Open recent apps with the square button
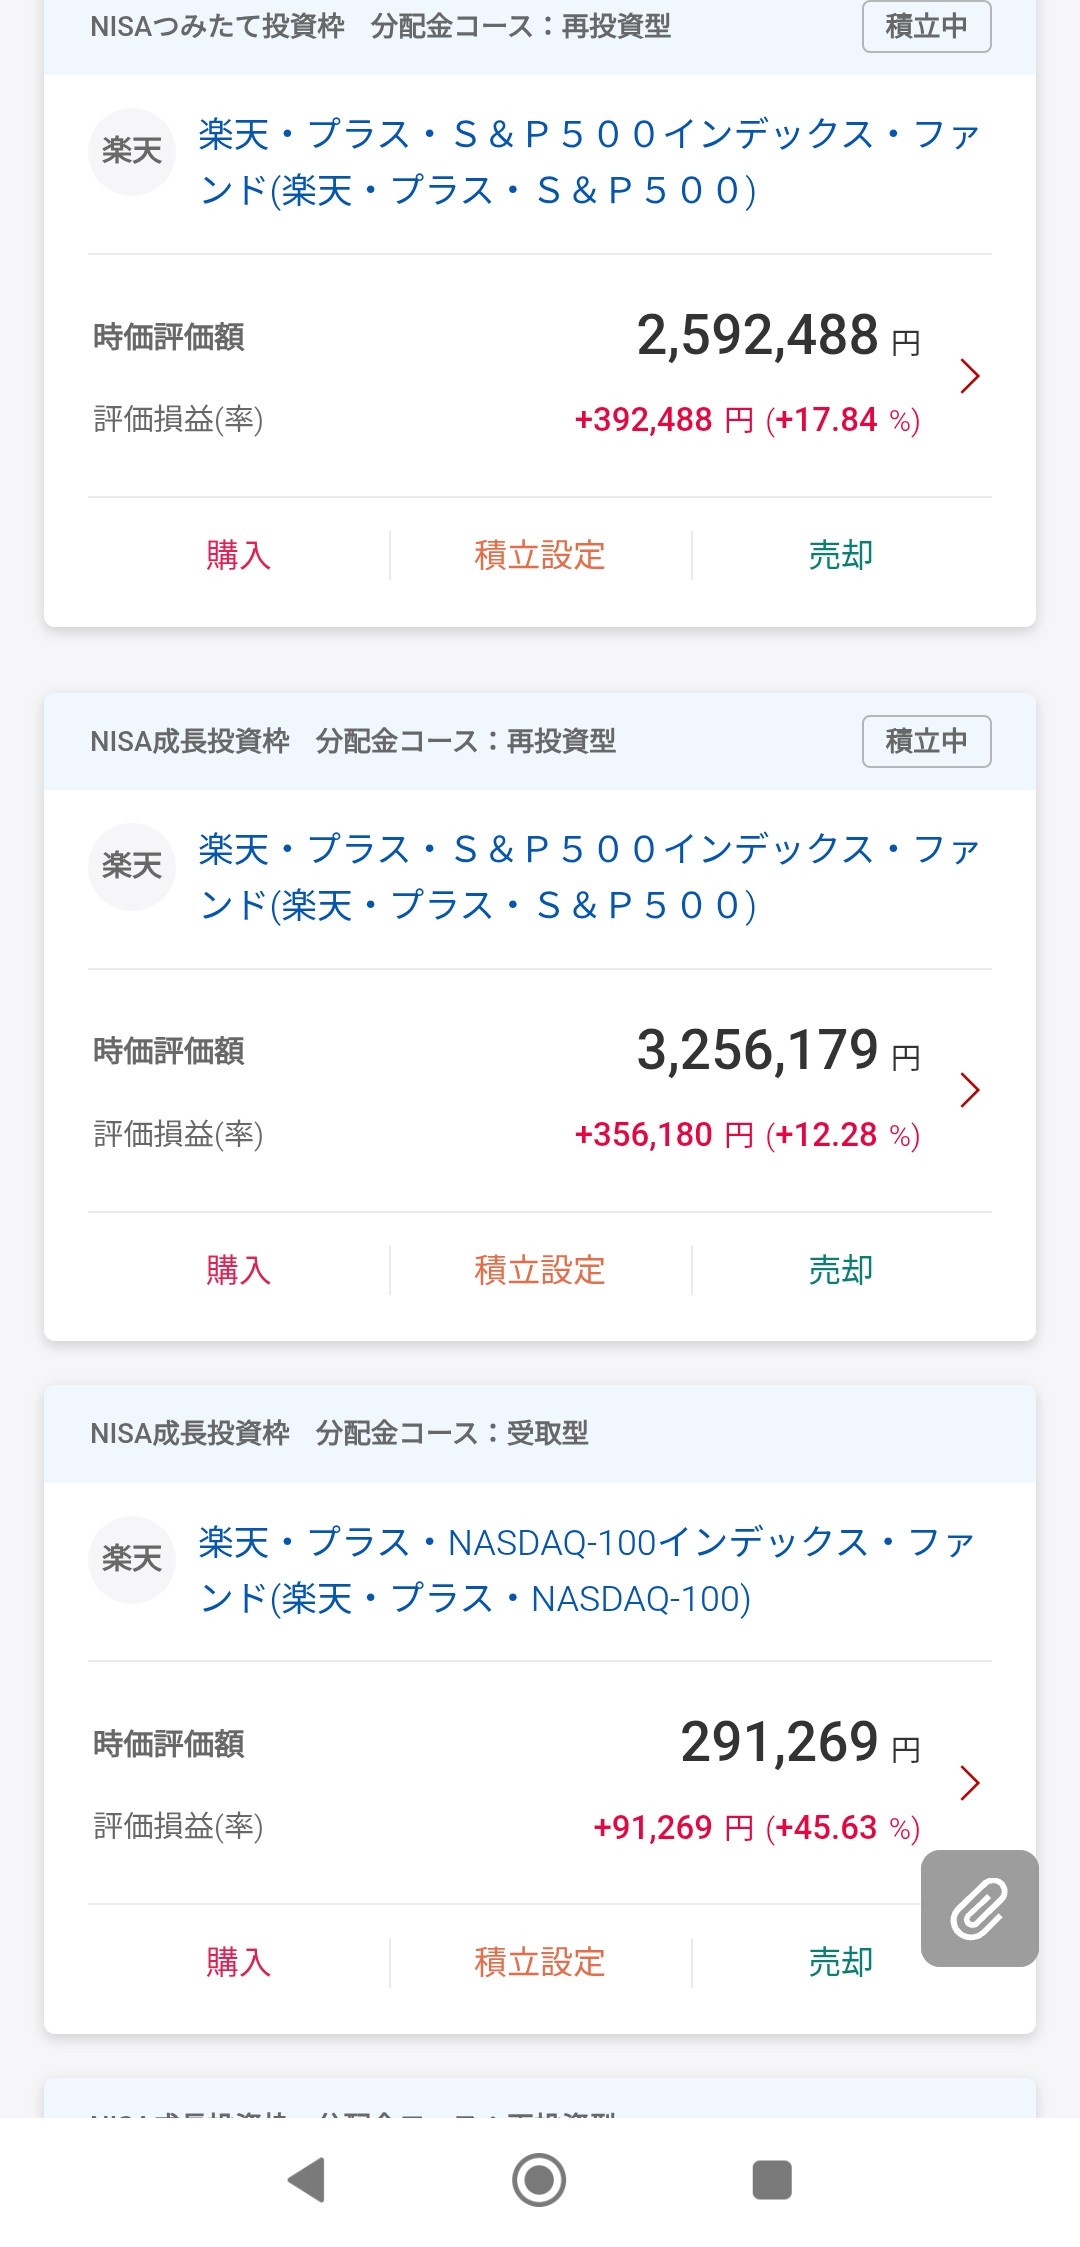This screenshot has height=2247, width=1080. coord(771,2180)
